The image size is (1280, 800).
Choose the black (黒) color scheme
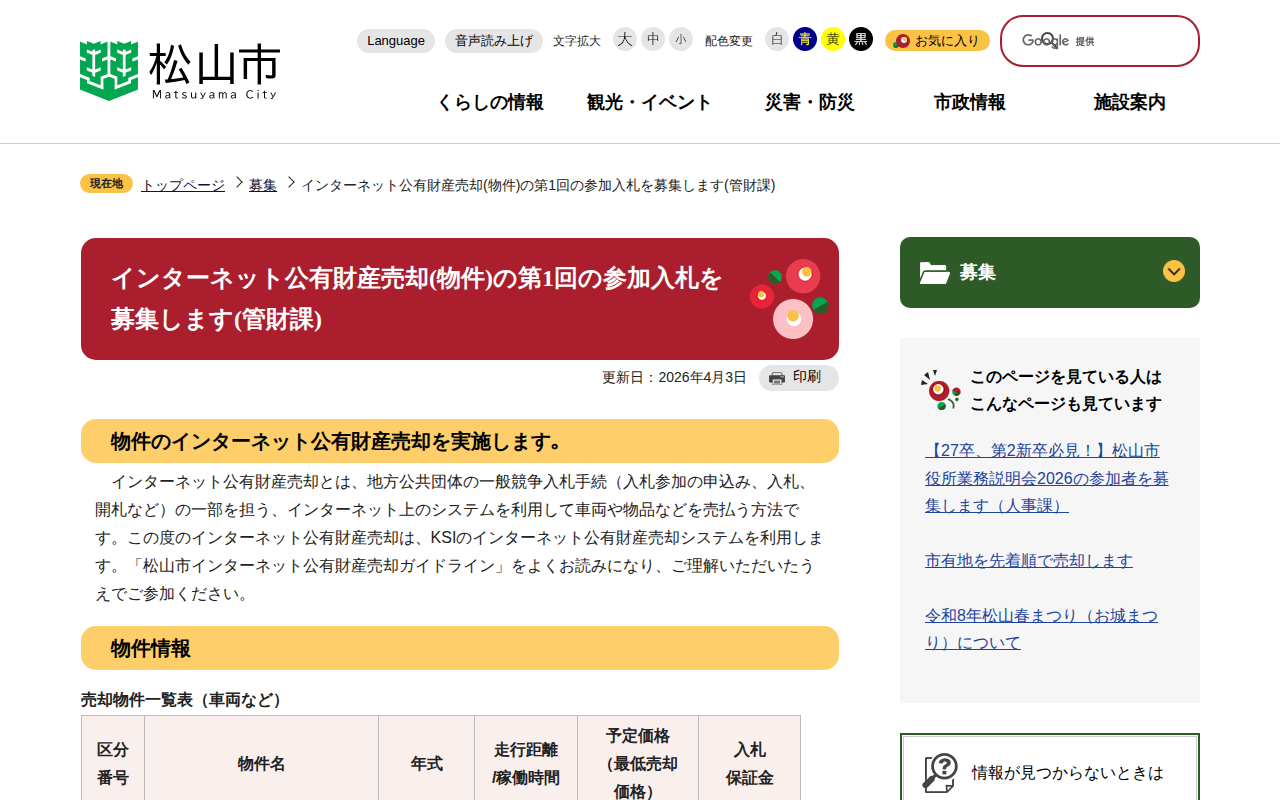(x=861, y=39)
